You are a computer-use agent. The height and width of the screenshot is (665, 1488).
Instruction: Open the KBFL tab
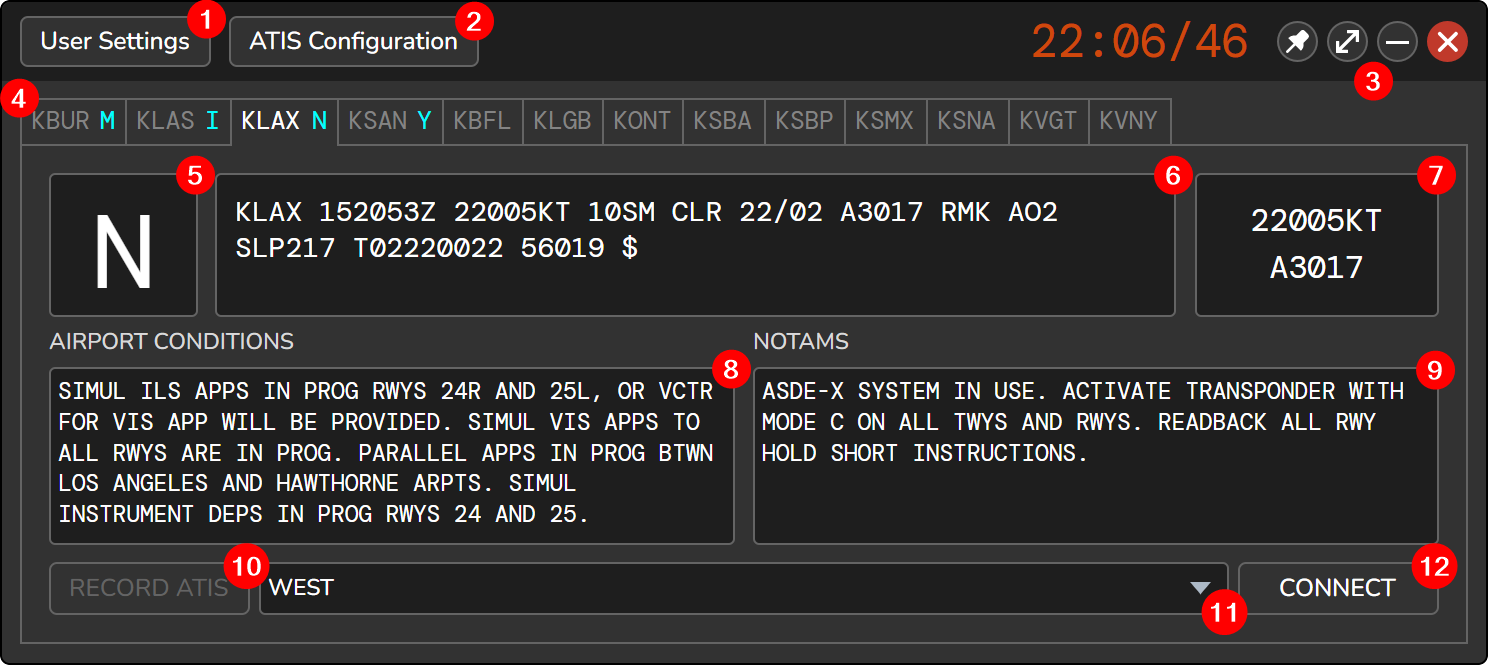[482, 122]
